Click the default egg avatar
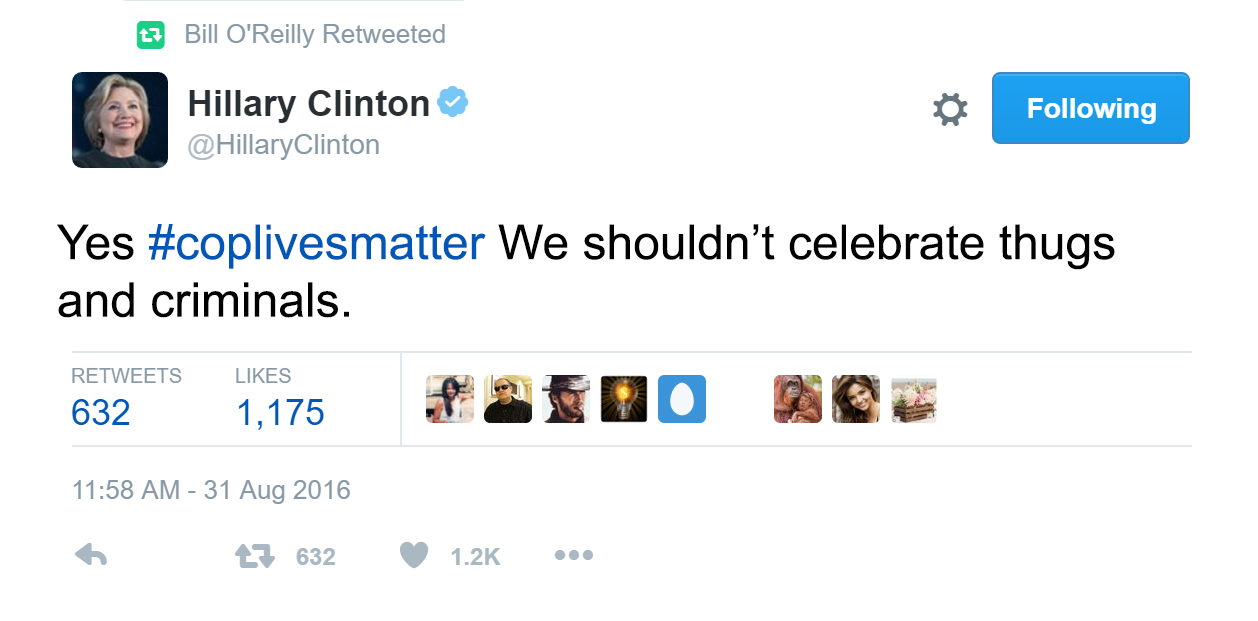This screenshot has width=1258, height=621. 682,399
